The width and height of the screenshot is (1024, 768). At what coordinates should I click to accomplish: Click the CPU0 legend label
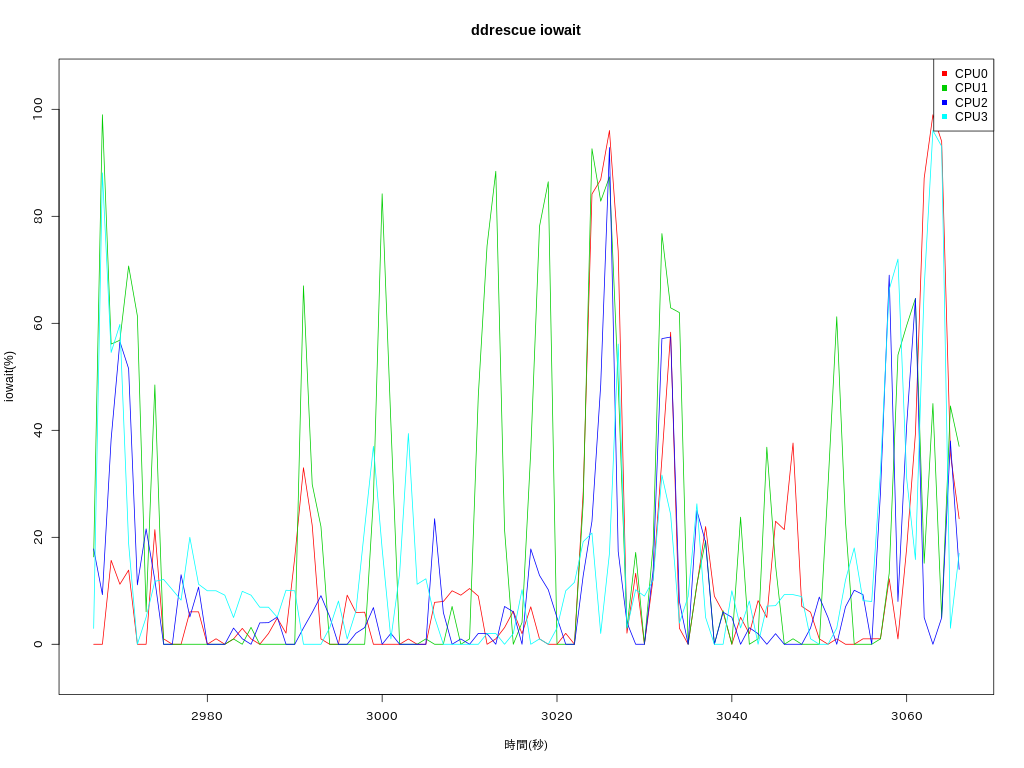pos(970,74)
